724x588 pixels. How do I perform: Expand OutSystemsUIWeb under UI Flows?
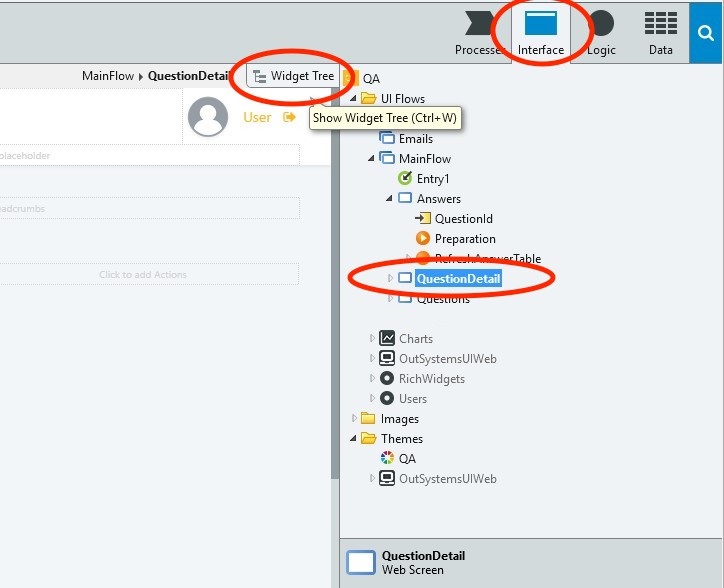[372, 358]
